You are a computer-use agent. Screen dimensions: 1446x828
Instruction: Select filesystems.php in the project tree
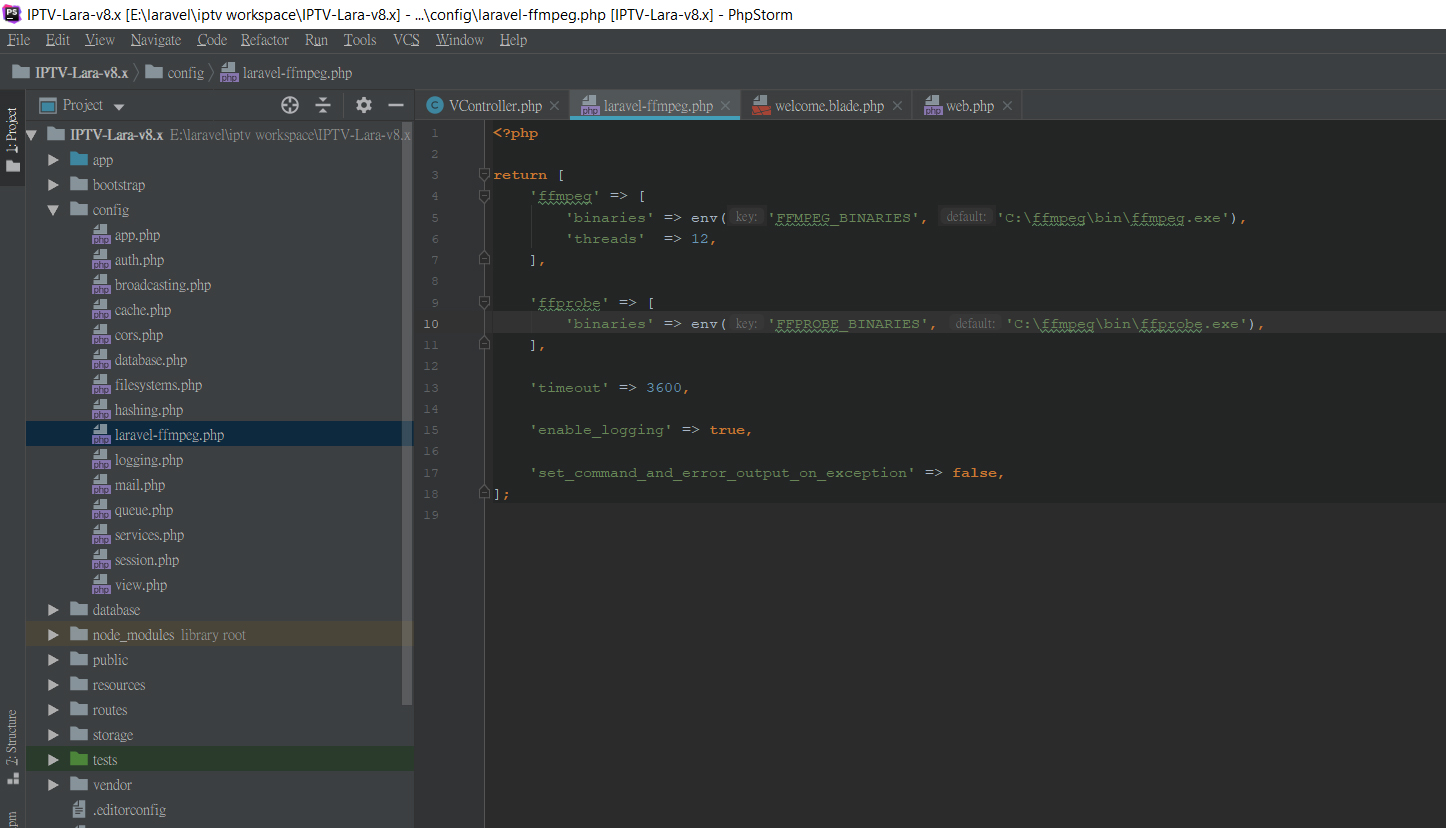point(158,385)
